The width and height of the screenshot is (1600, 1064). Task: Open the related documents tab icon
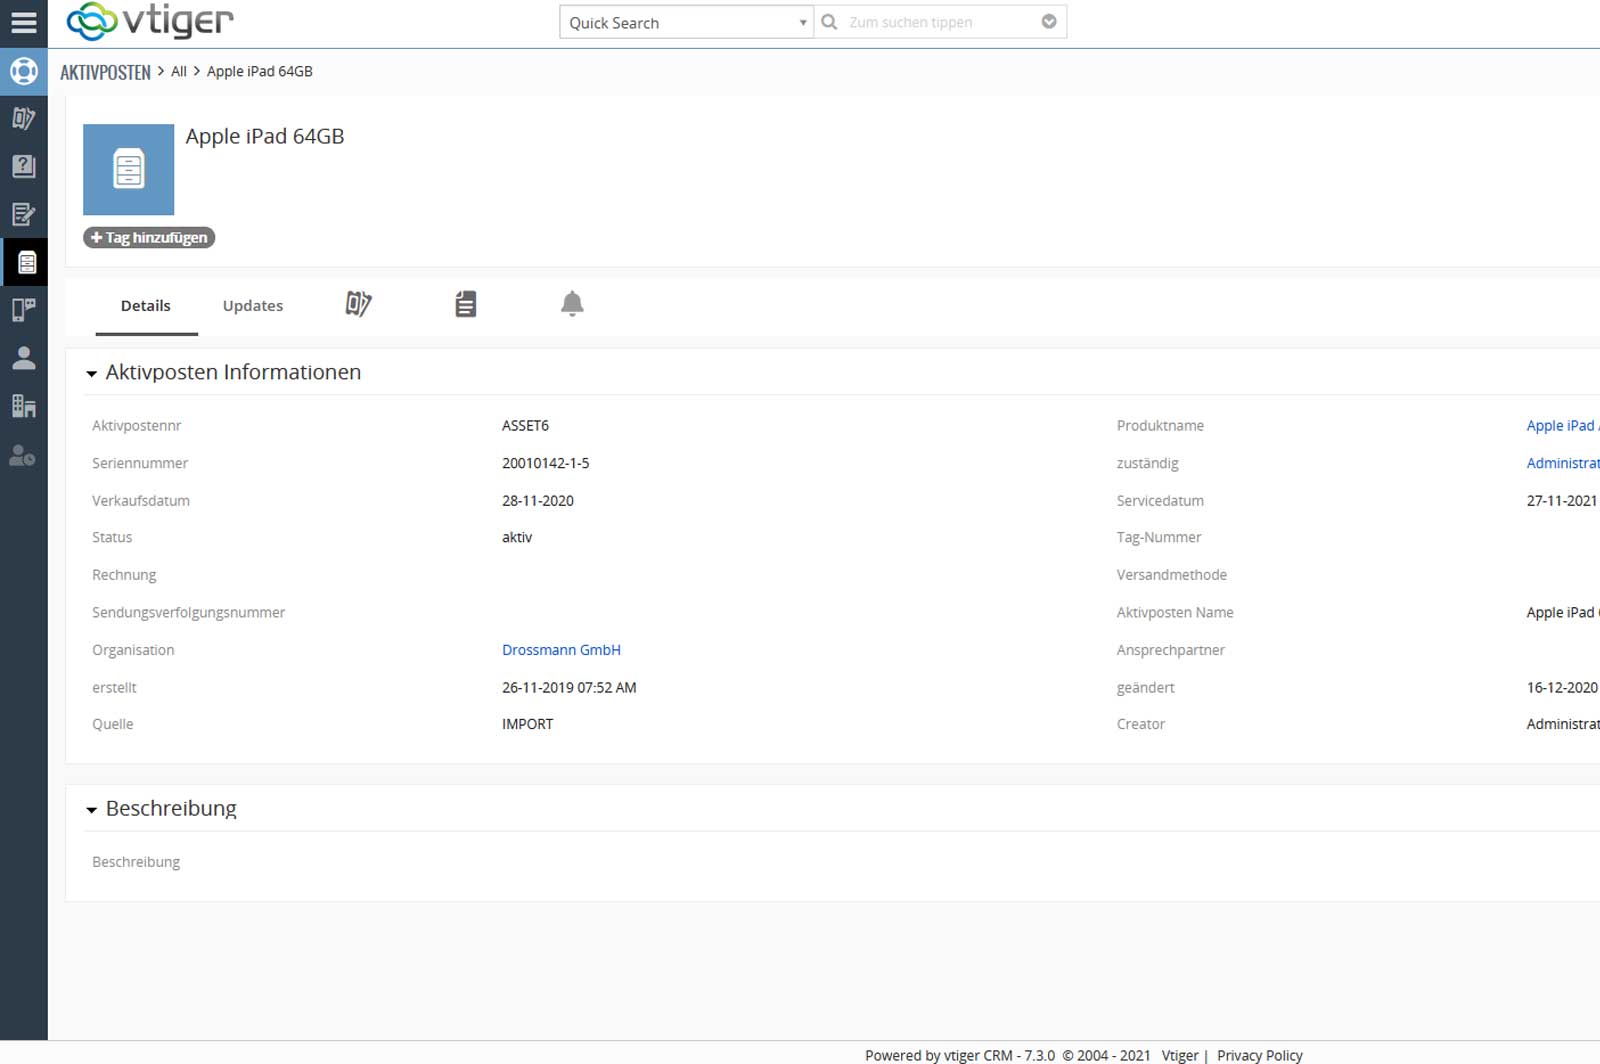(465, 304)
